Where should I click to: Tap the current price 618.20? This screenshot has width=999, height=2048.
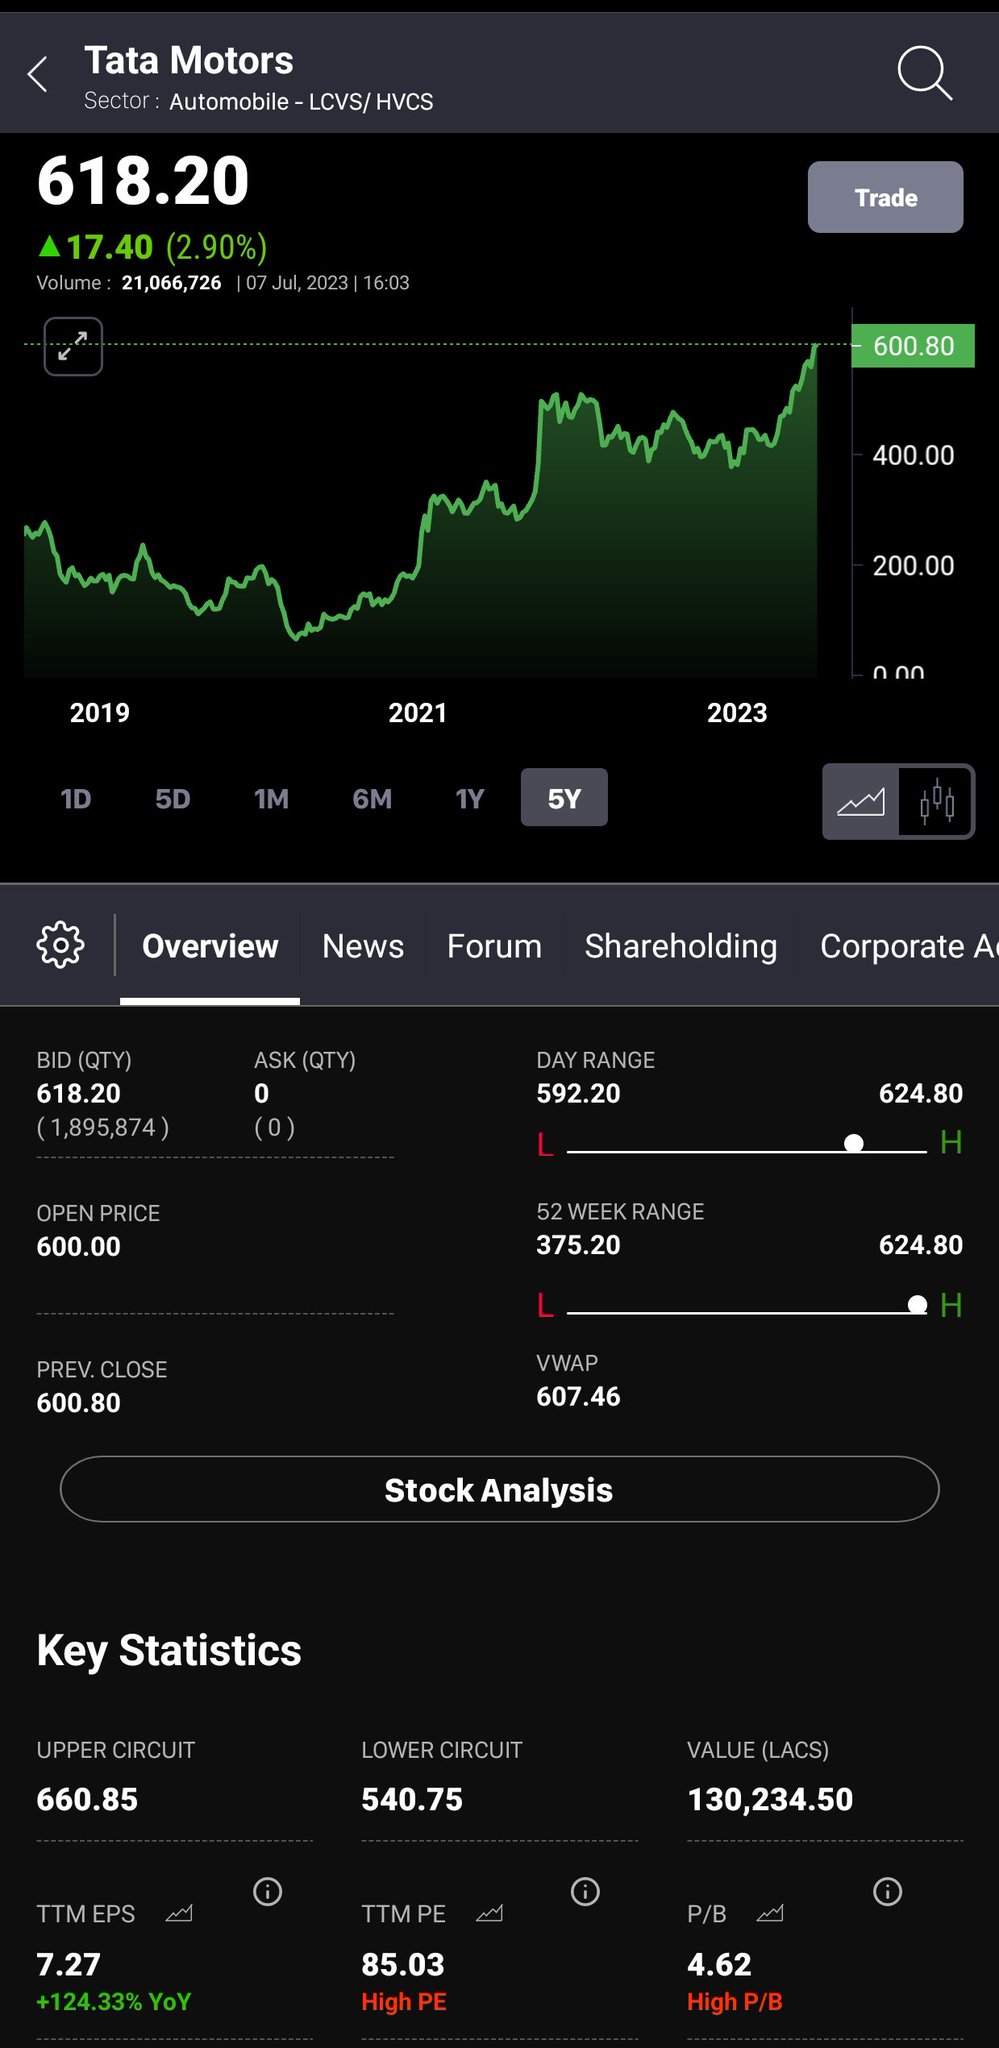coord(143,181)
